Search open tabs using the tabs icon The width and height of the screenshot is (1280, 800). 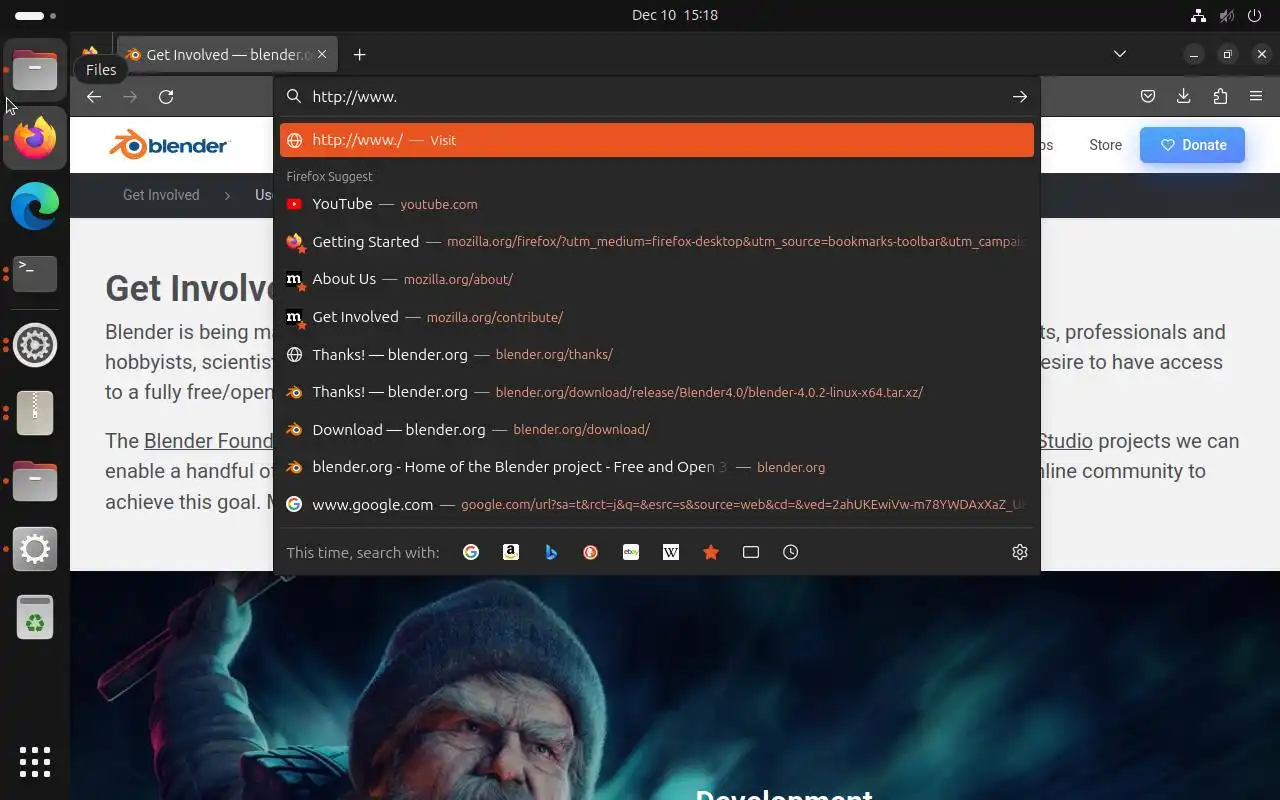click(751, 552)
